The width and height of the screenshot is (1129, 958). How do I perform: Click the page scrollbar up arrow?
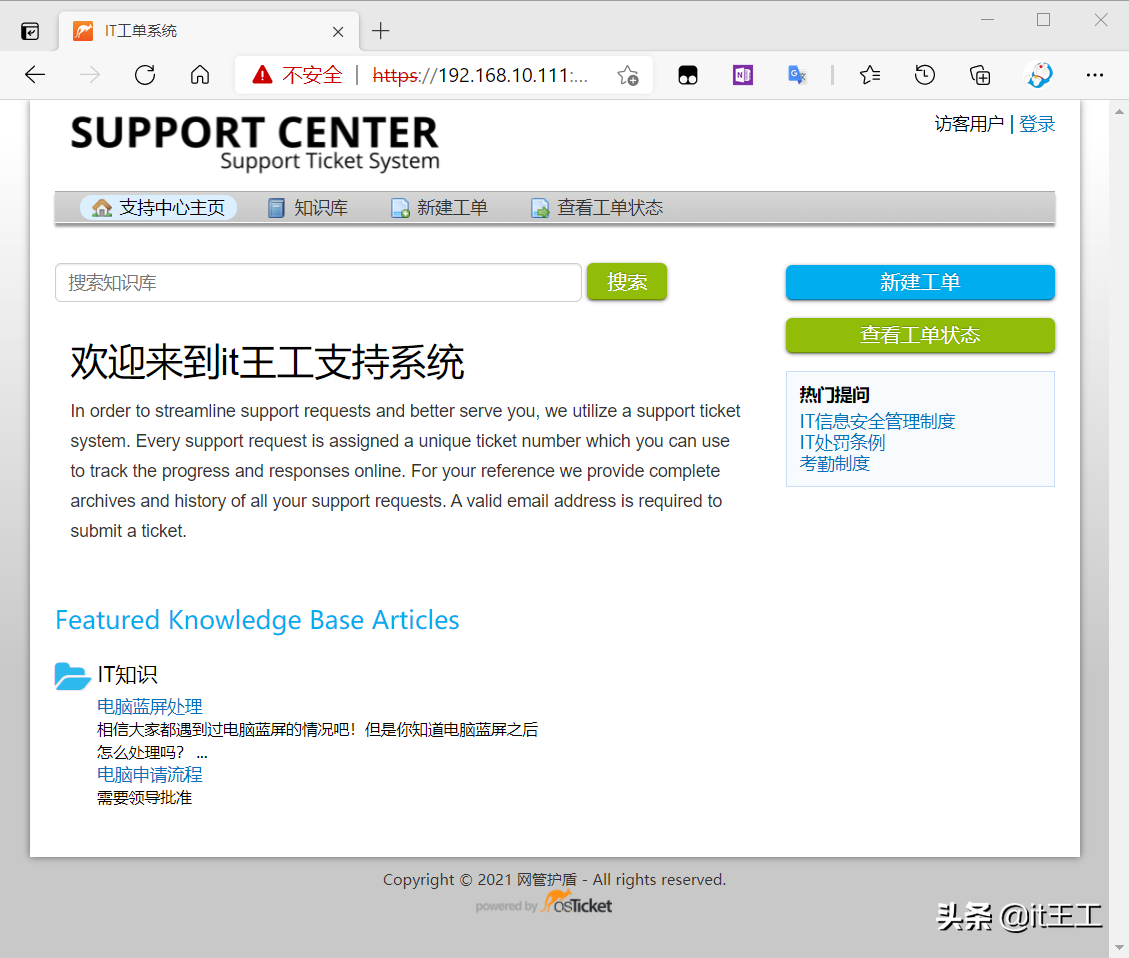[1119, 112]
